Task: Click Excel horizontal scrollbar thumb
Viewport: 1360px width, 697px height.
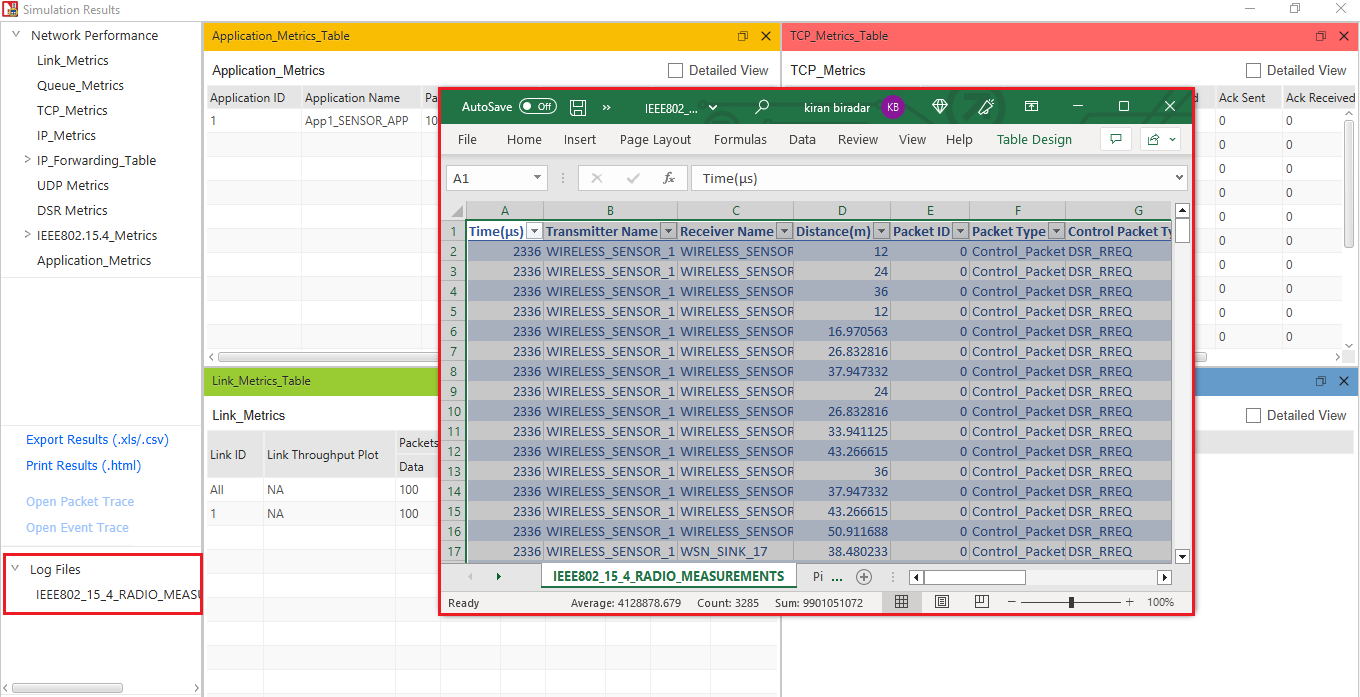Action: click(975, 577)
